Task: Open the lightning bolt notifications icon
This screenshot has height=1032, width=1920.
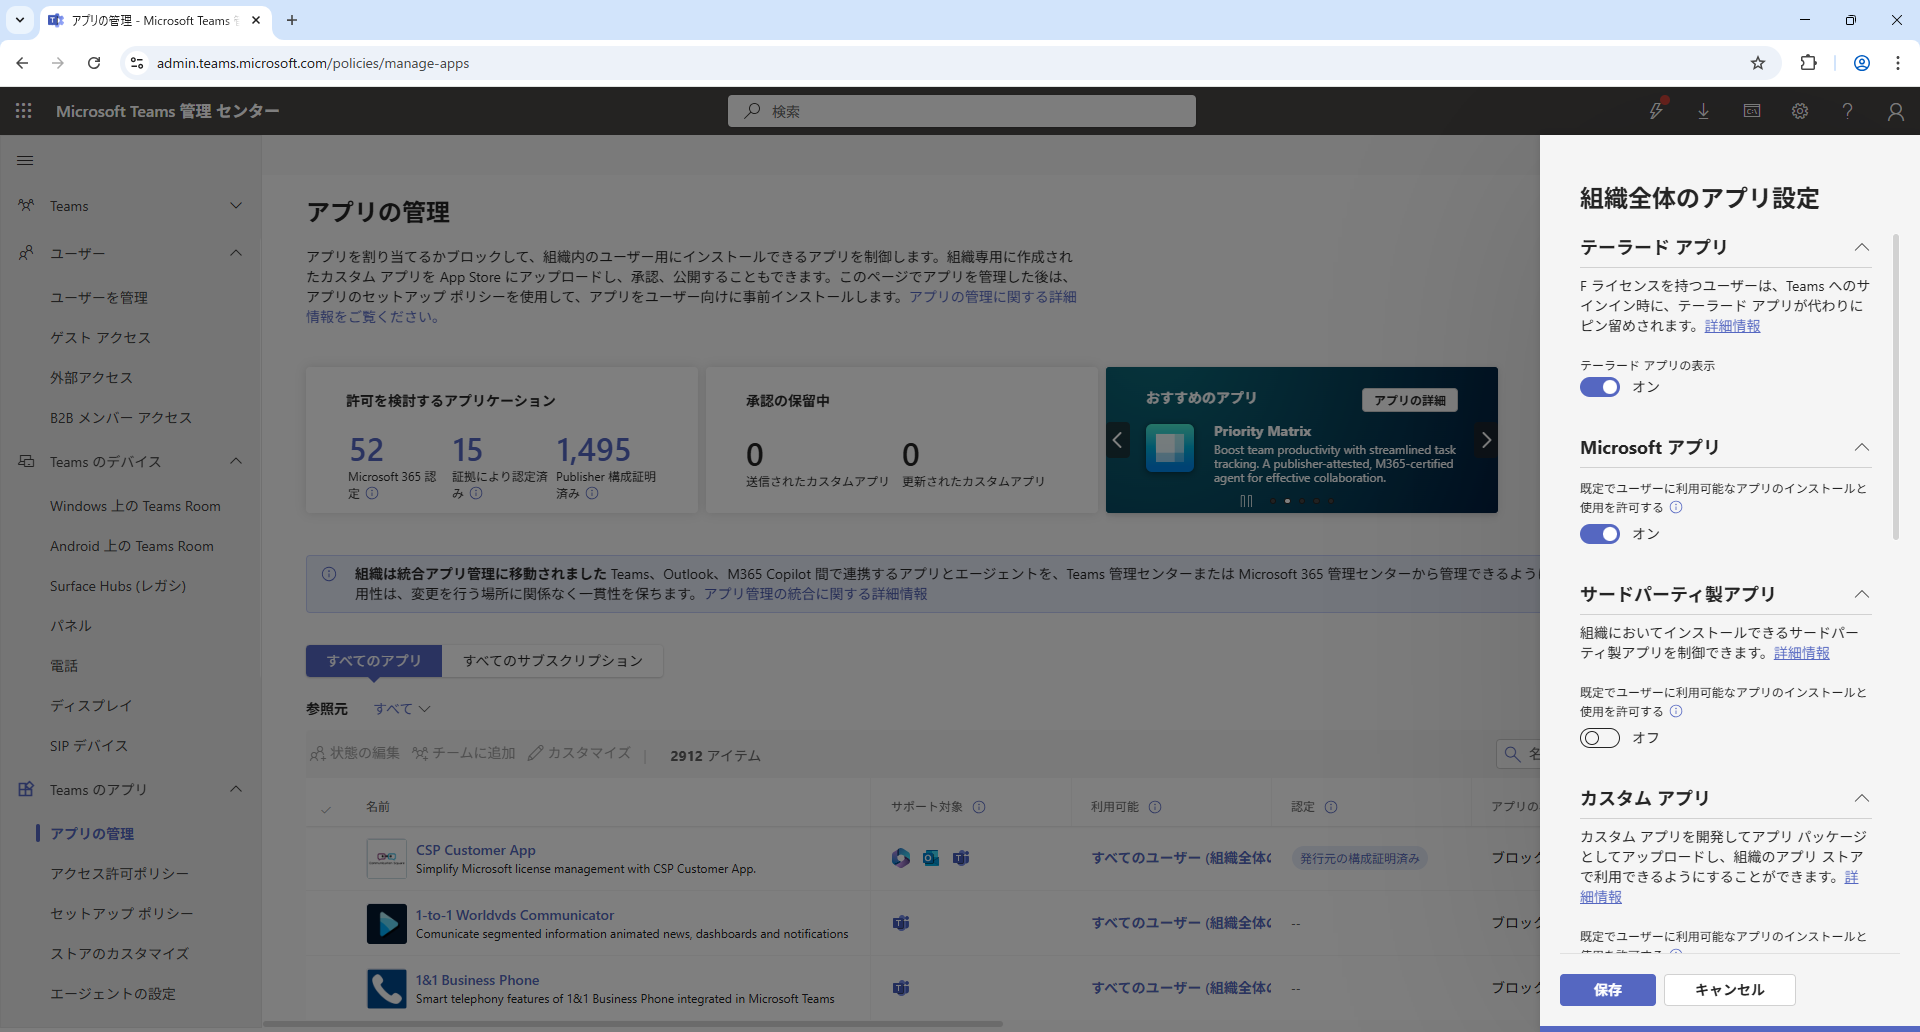Action: coord(1656,111)
